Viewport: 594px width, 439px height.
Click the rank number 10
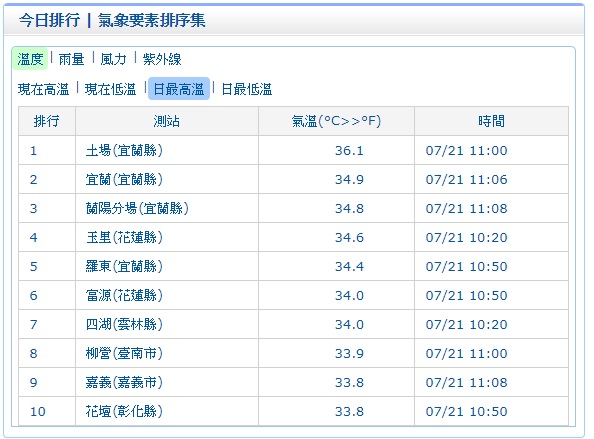click(x=38, y=412)
